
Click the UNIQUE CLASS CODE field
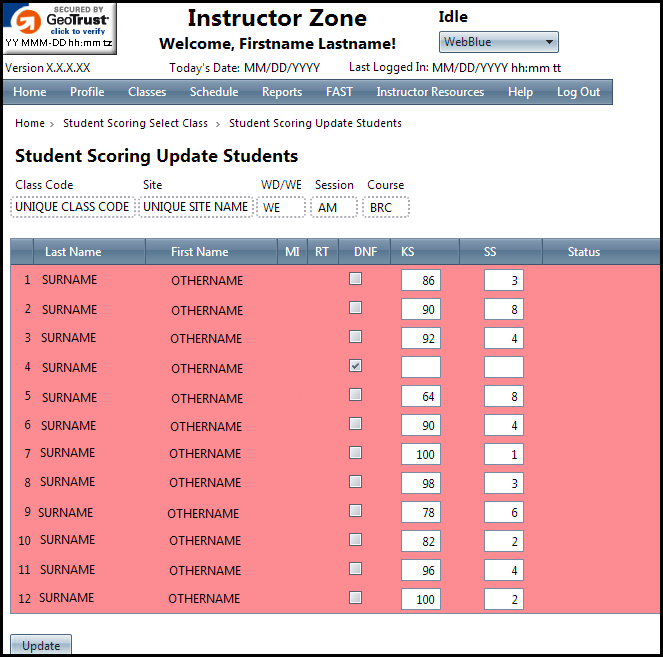tap(72, 207)
